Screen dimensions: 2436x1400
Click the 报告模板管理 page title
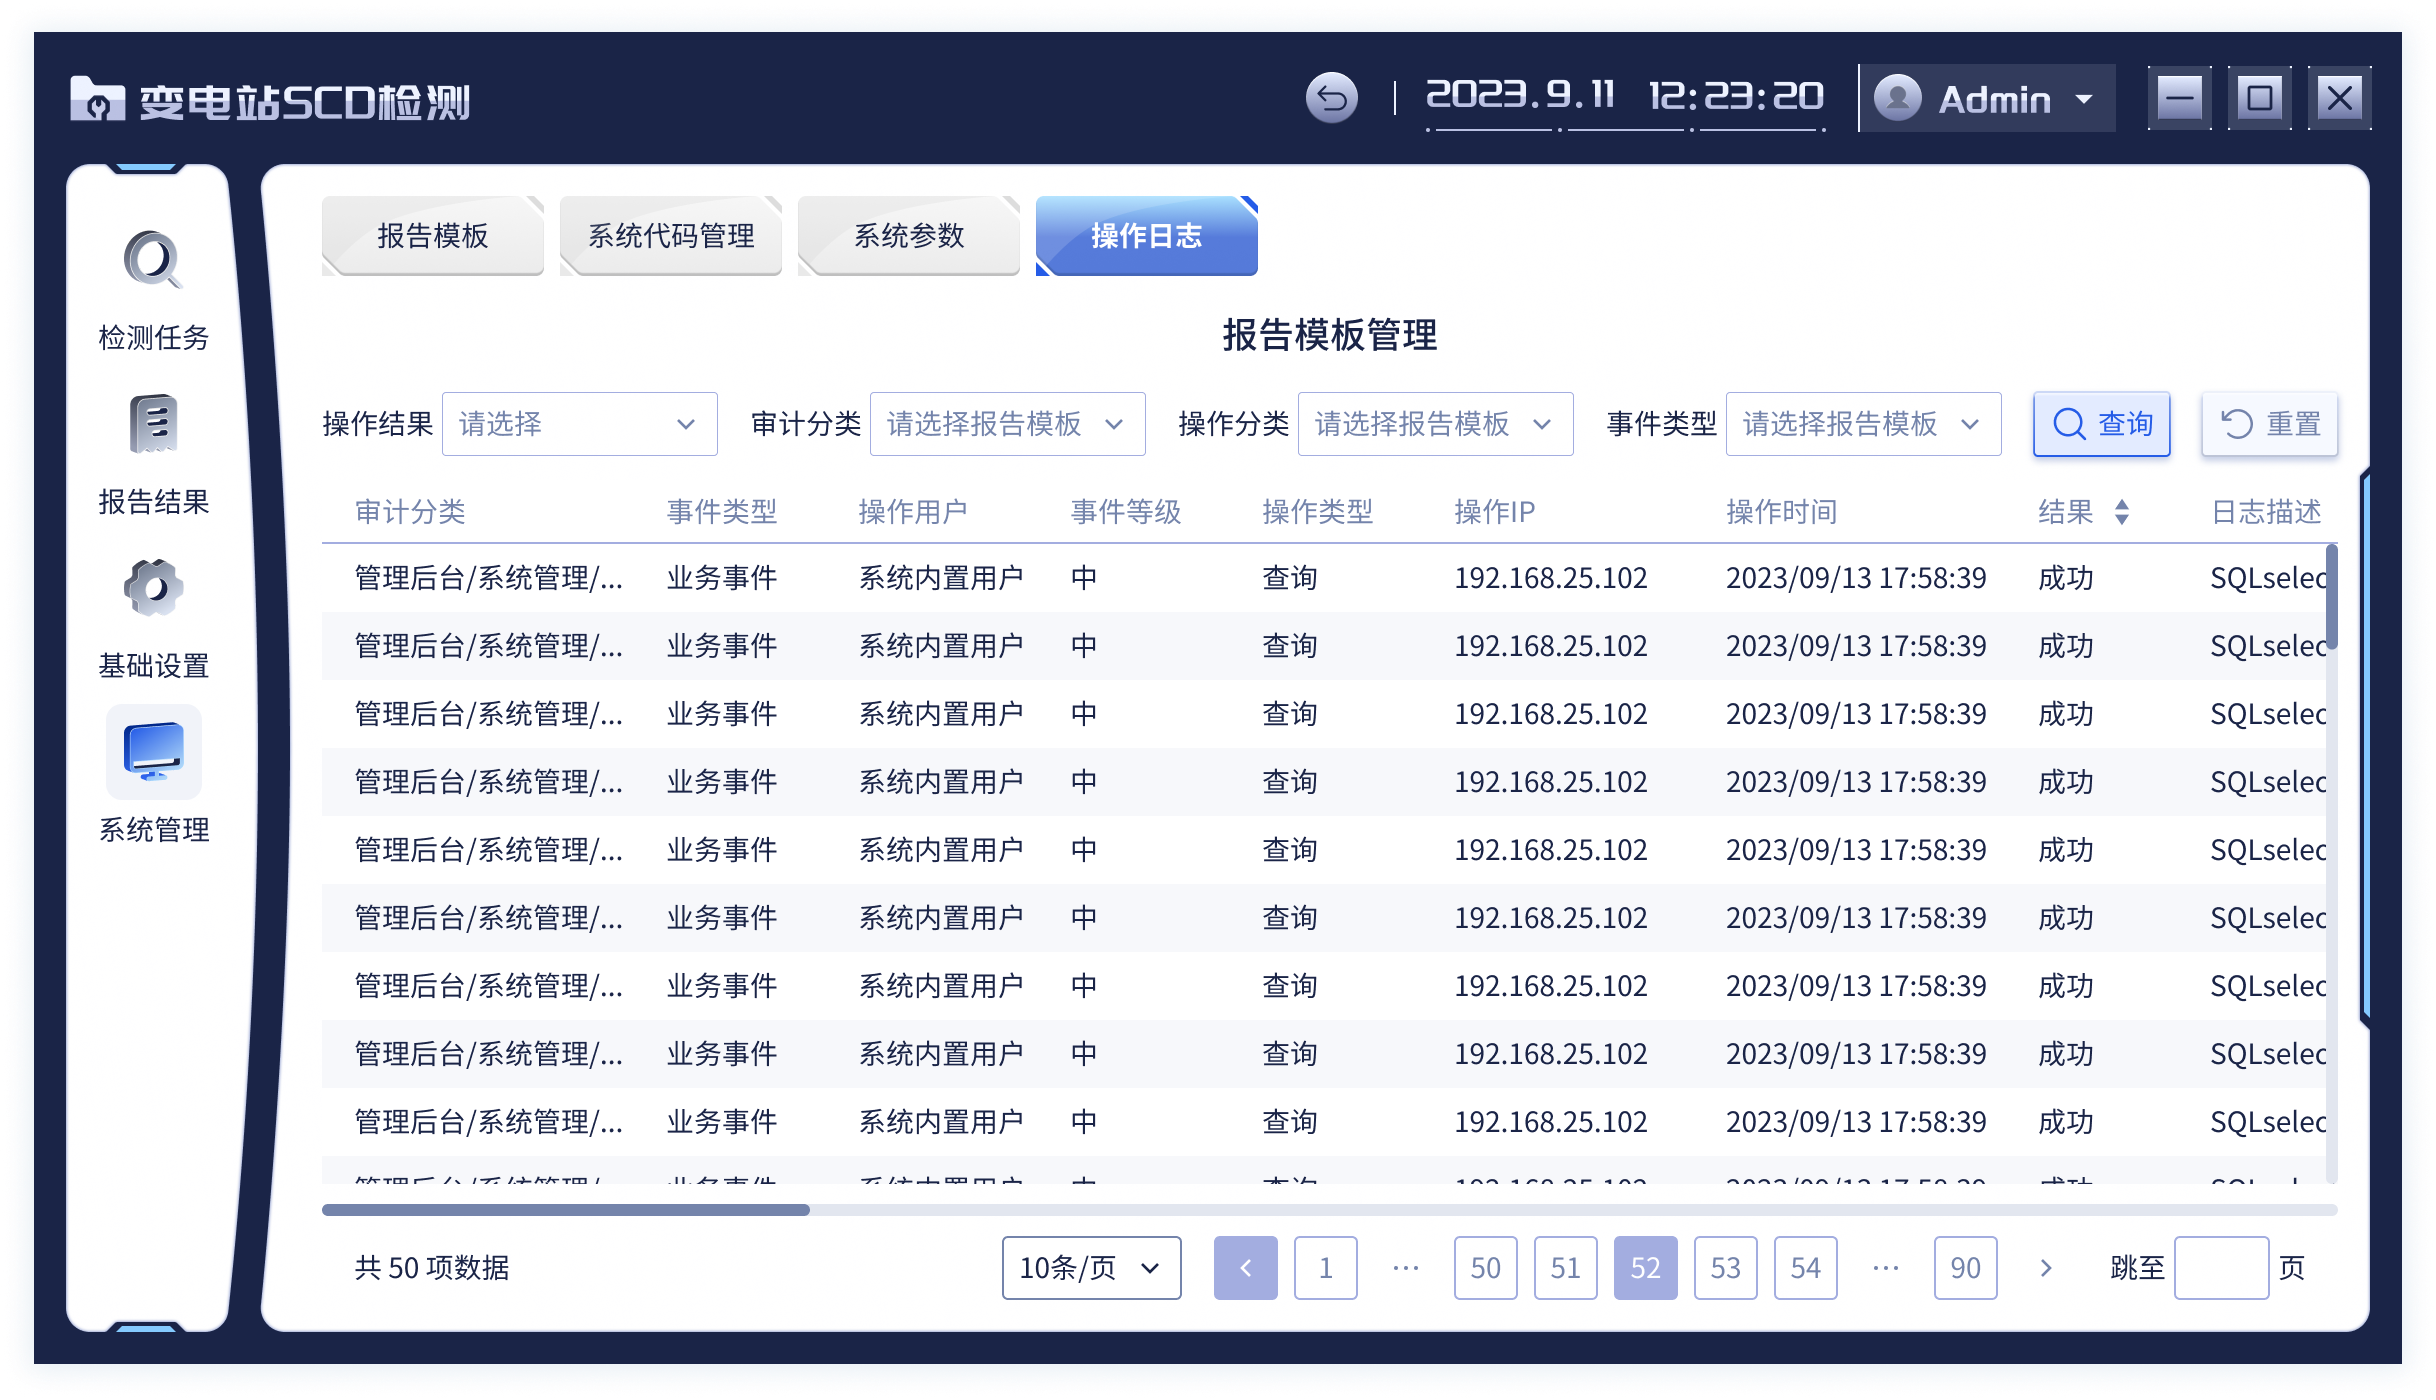click(x=1330, y=335)
